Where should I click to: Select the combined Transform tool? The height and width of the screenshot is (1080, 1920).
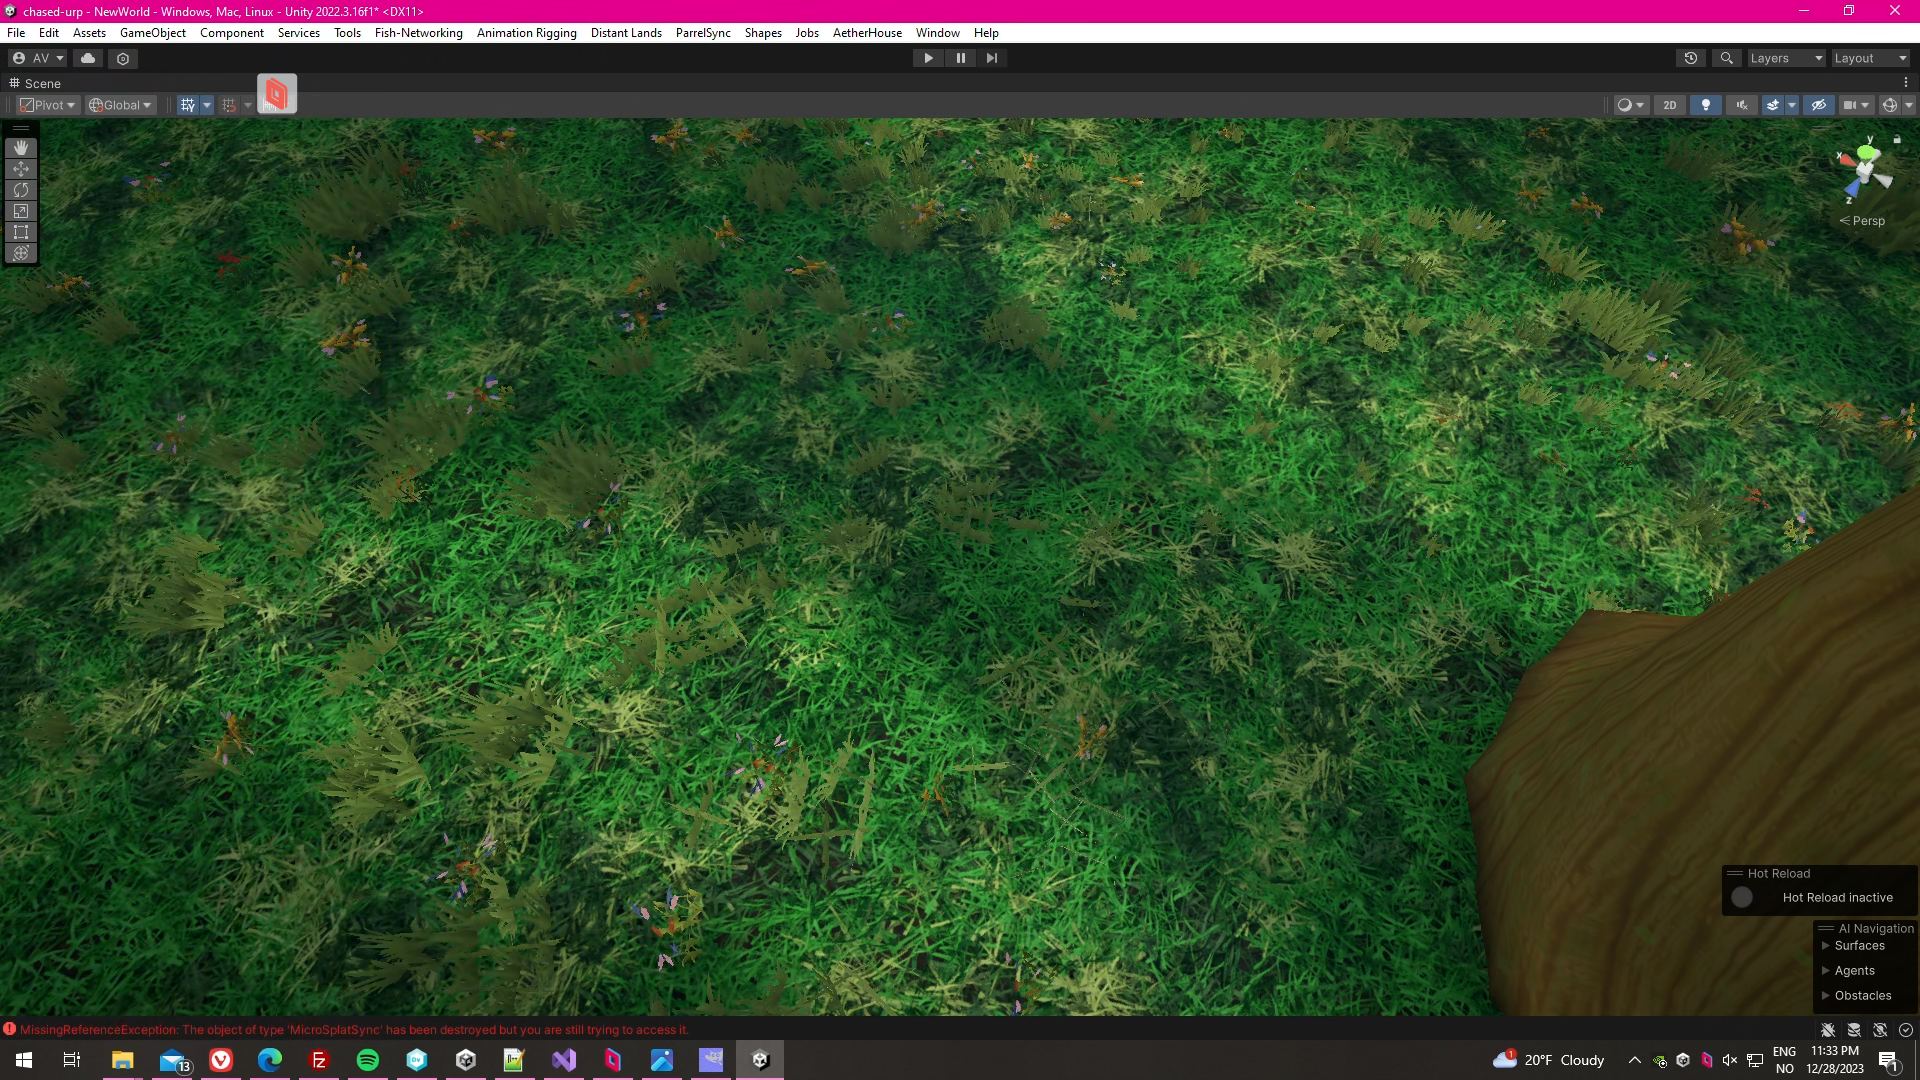pyautogui.click(x=21, y=253)
